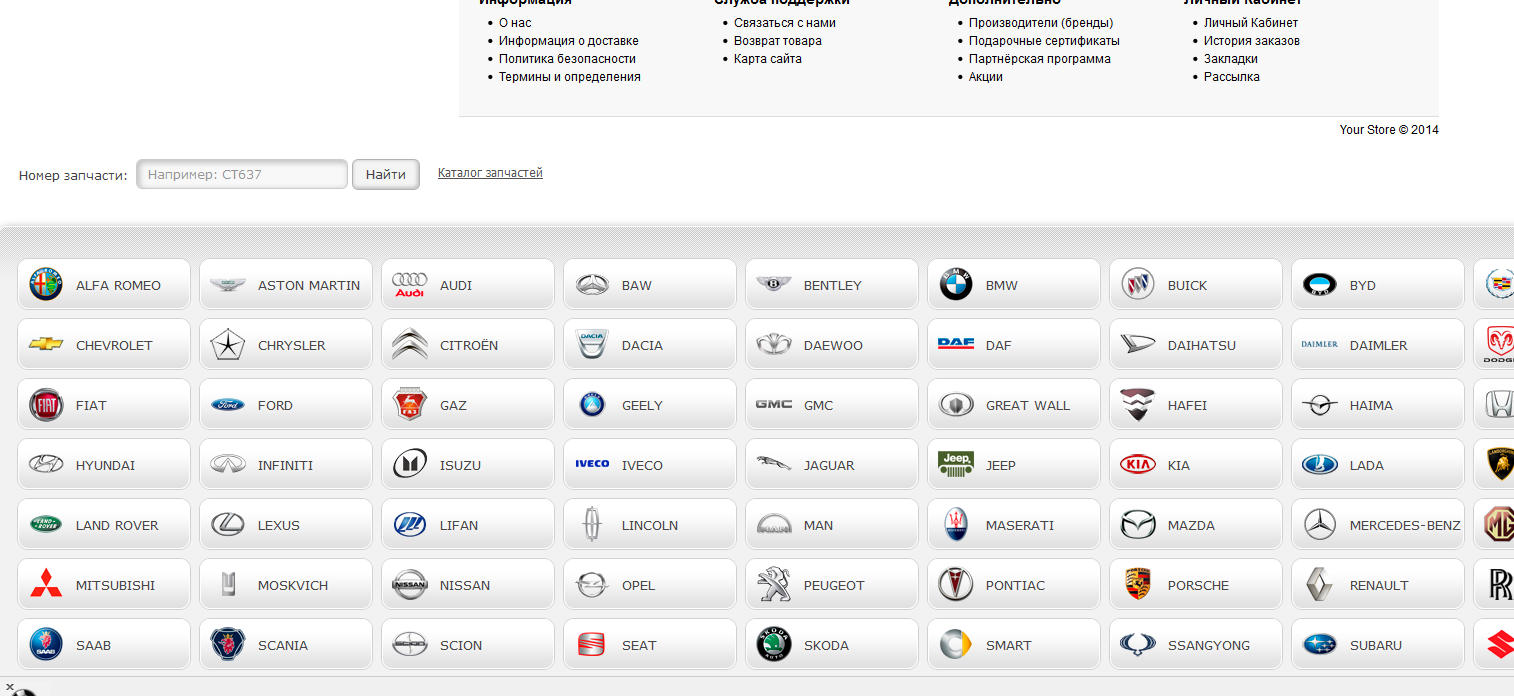1514x696 pixels.
Task: Click the Saab blue roundel logo
Action: 46,645
